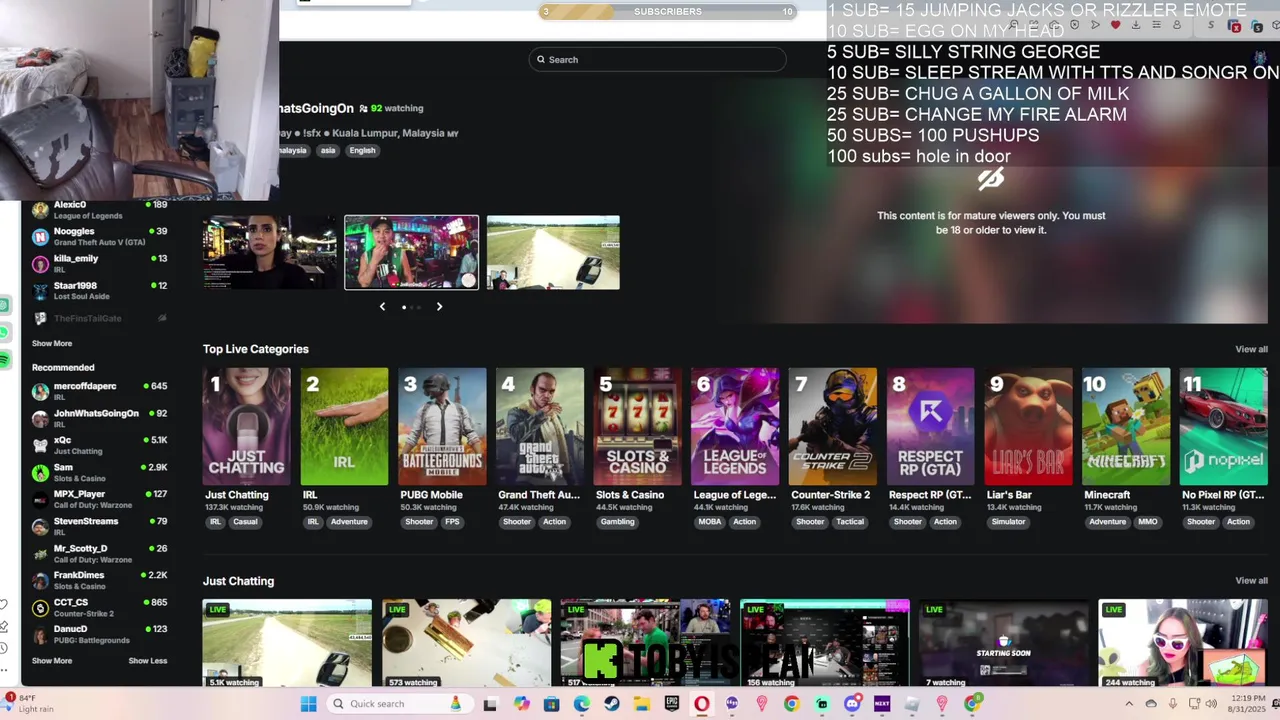Click the Kick search field
Viewport: 1280px width, 720px height.
[x=657, y=60]
